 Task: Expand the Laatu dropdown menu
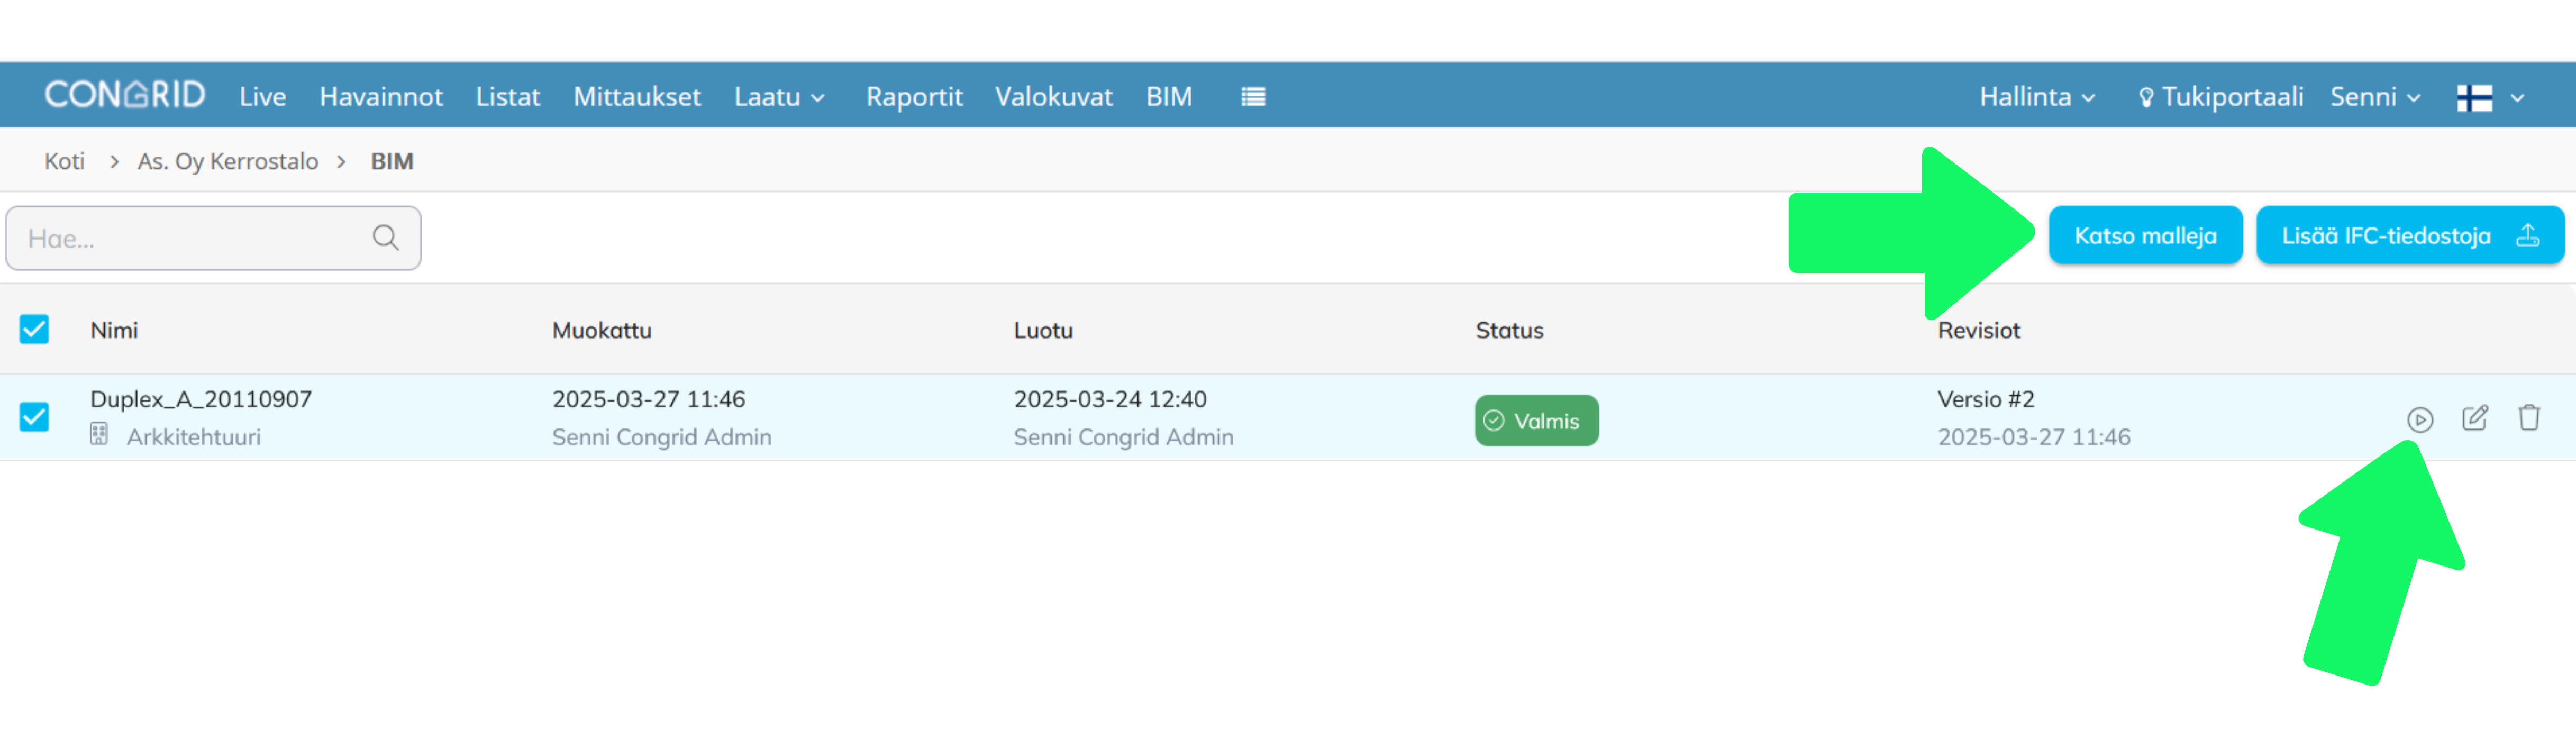(x=779, y=97)
